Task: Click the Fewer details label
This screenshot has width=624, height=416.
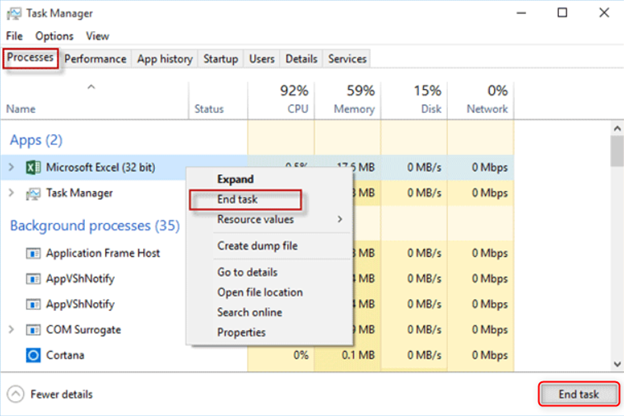Action: point(62,395)
